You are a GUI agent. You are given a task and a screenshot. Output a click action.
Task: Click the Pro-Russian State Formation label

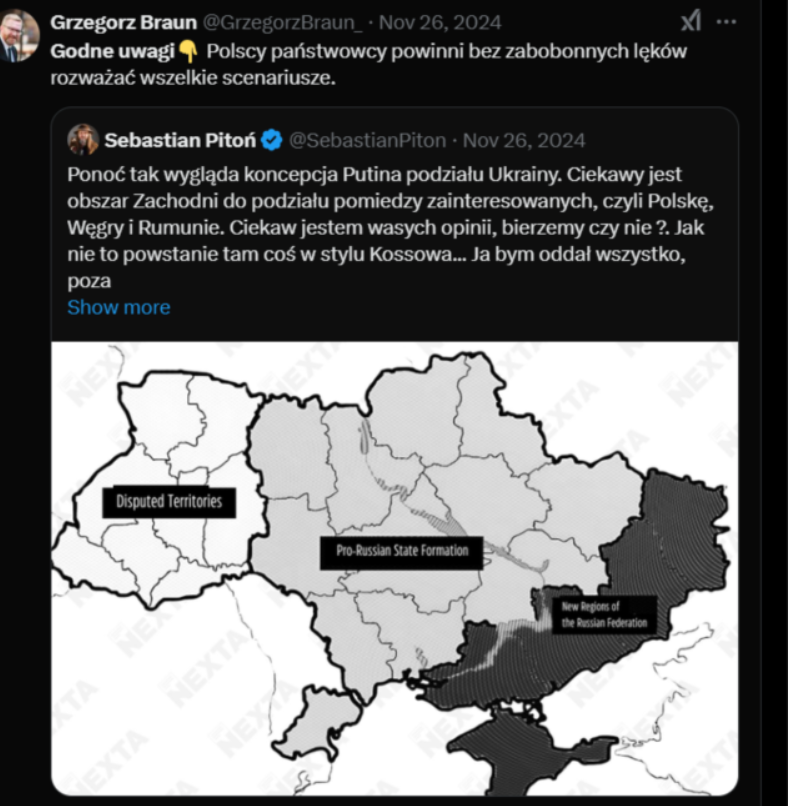(x=401, y=551)
